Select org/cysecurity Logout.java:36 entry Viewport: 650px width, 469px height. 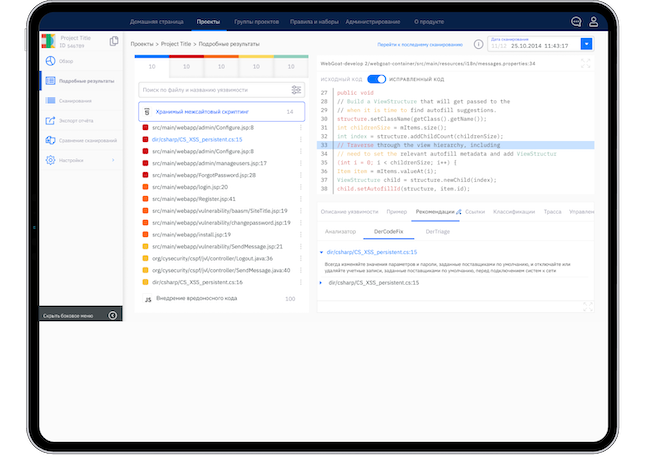(212, 258)
